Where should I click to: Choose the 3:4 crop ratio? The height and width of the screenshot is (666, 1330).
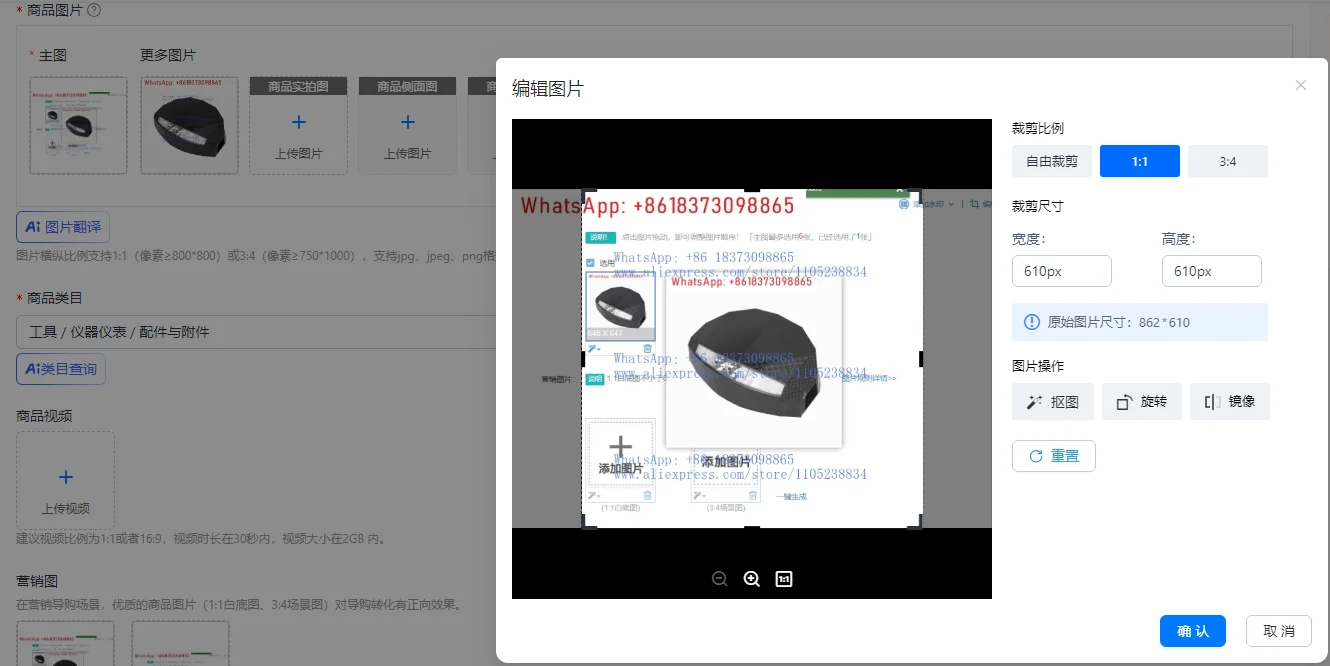[1228, 161]
